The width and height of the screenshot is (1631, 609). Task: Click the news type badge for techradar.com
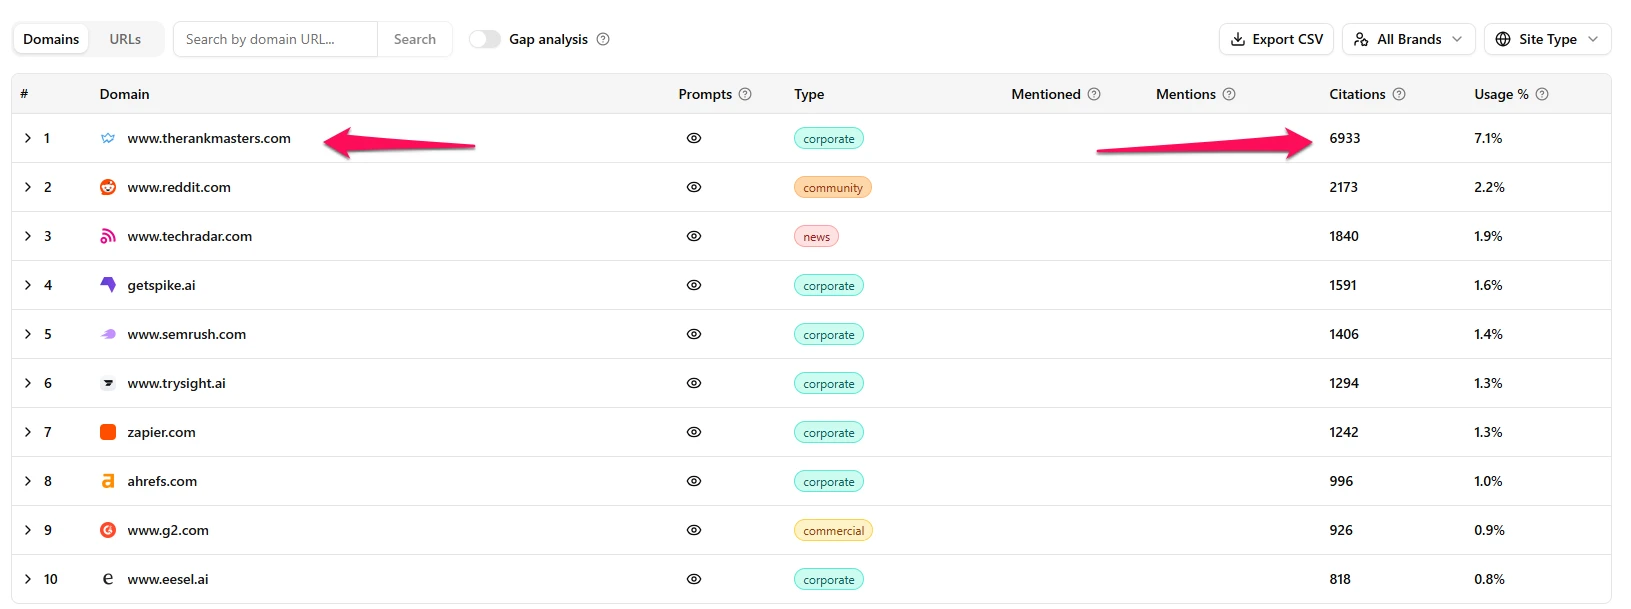[x=816, y=236]
